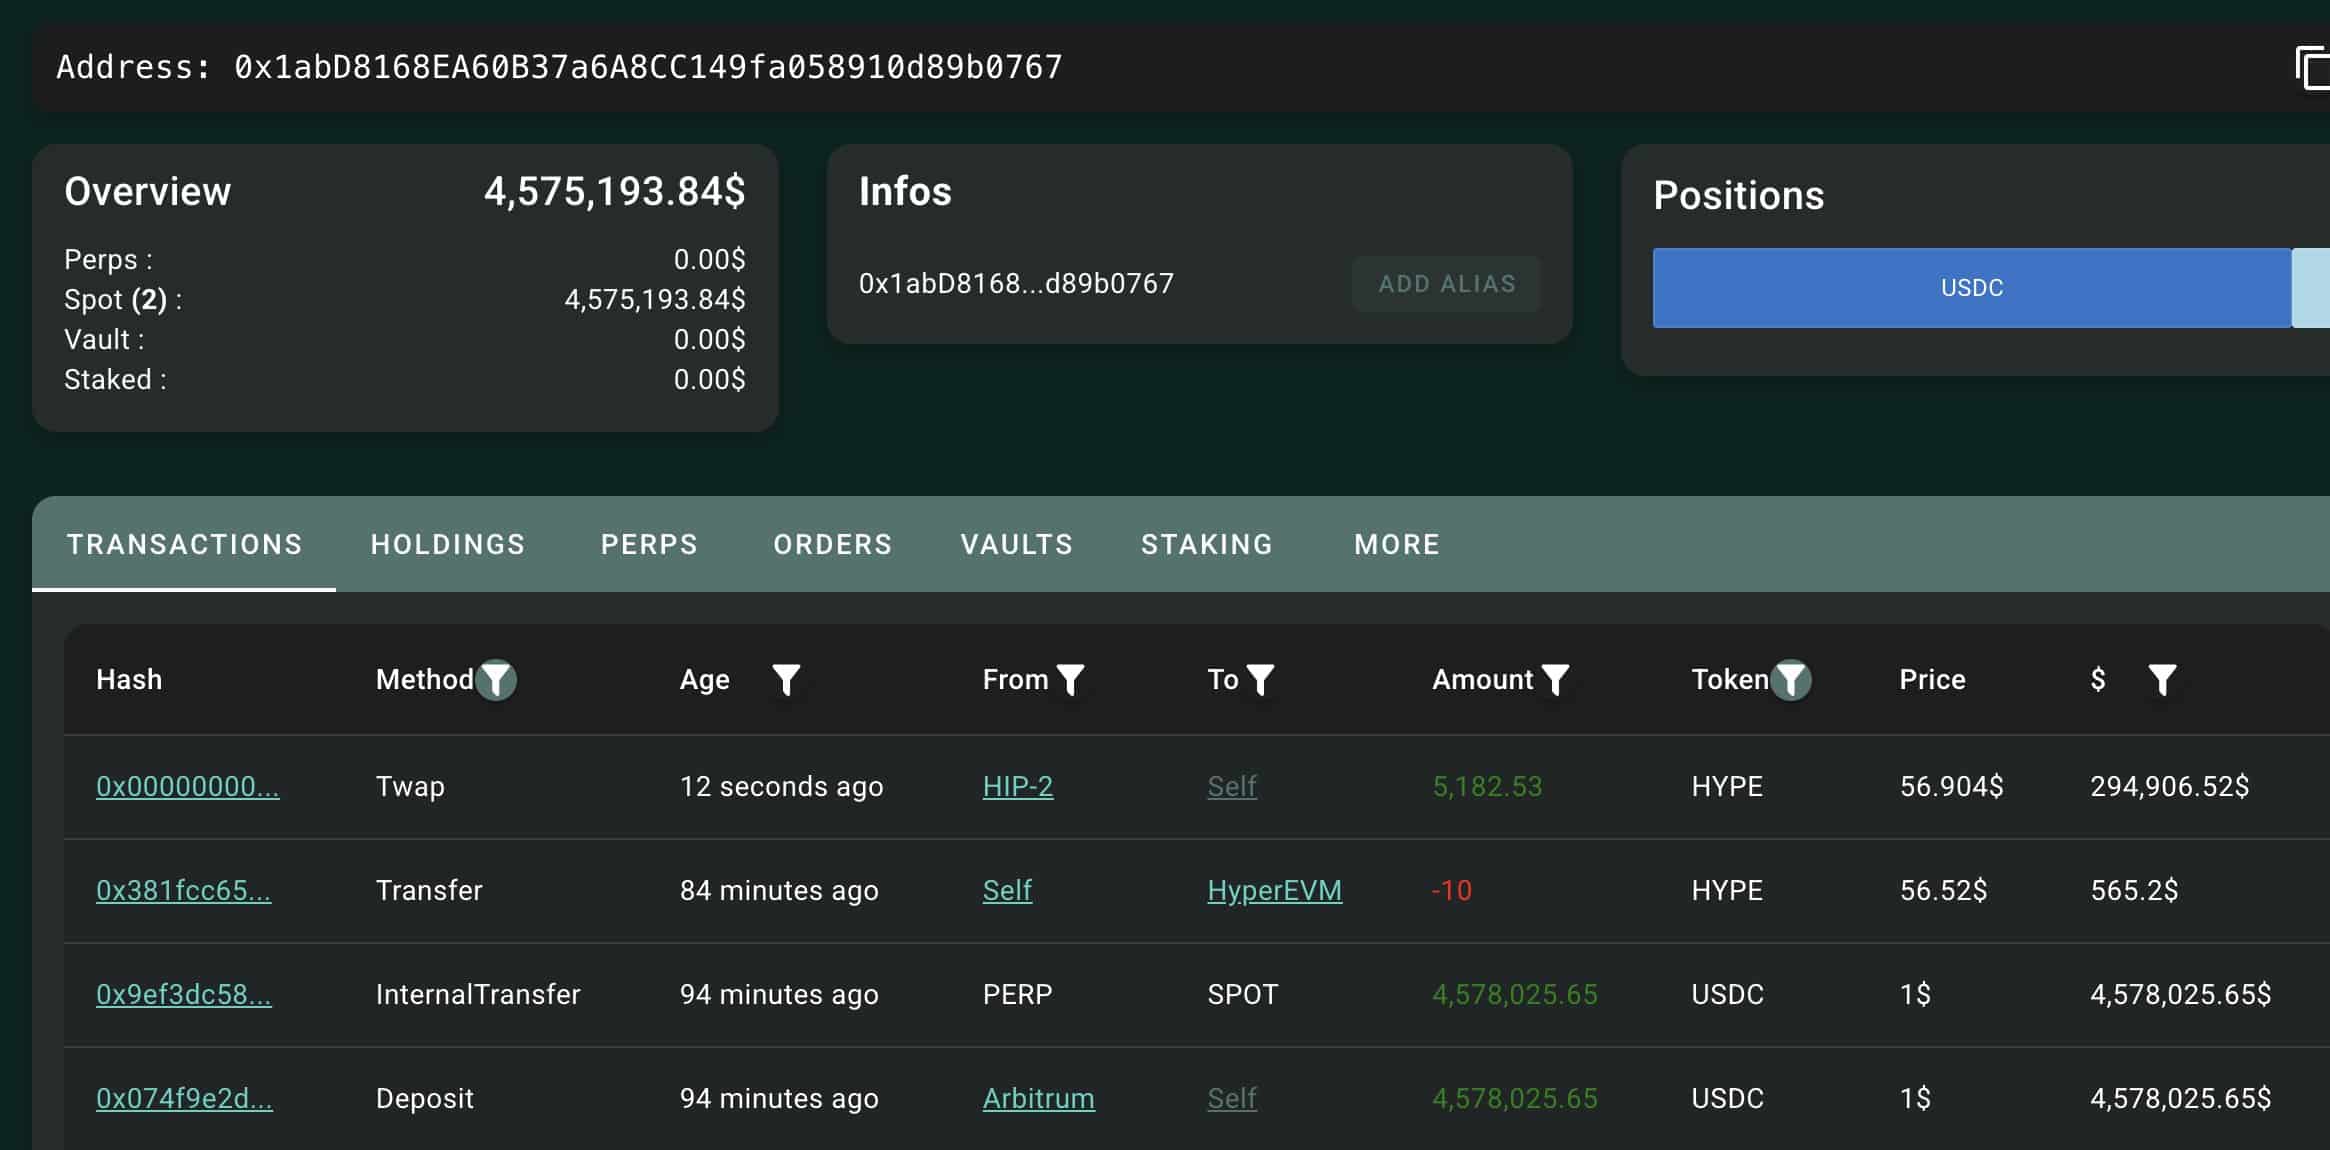Viewport: 2330px width, 1150px height.
Task: Open the Age column filter
Action: pos(786,680)
